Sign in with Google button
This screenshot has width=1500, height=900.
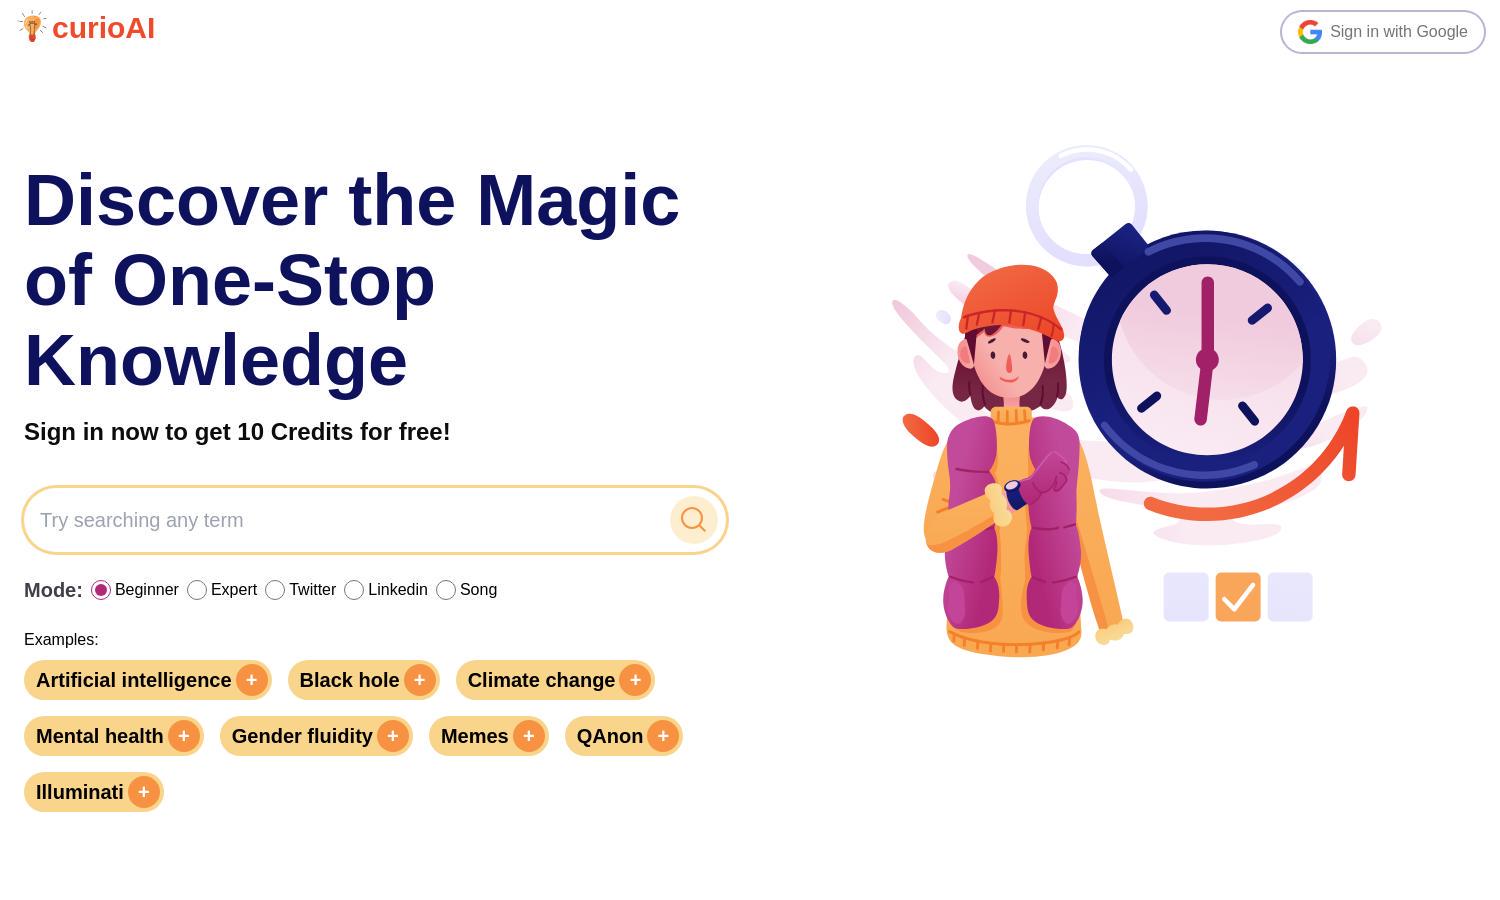(x=1383, y=32)
